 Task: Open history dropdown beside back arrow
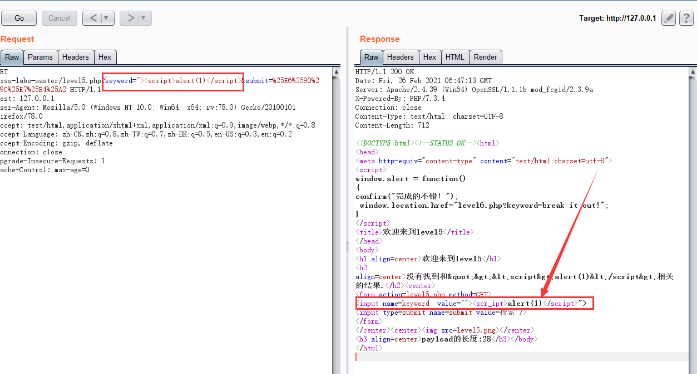(x=107, y=18)
